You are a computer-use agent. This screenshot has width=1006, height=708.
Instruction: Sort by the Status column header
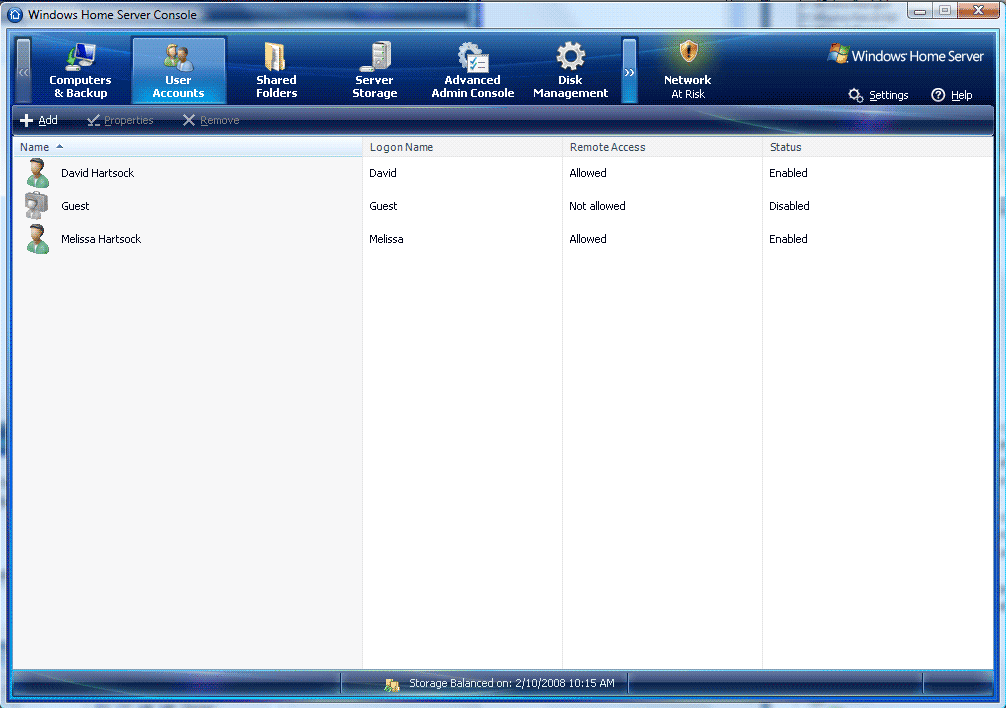[878, 147]
